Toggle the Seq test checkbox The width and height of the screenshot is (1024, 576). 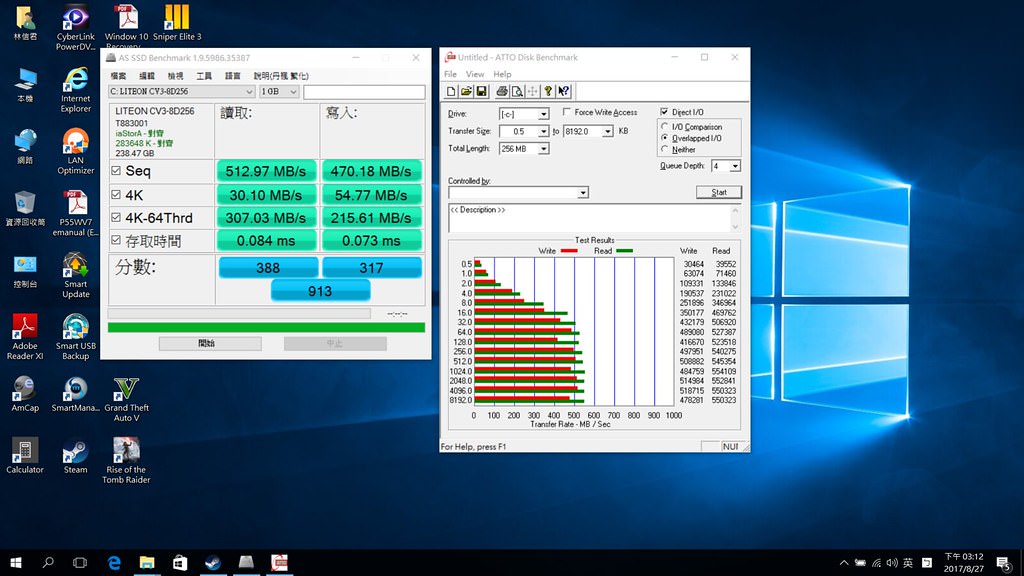coord(116,170)
